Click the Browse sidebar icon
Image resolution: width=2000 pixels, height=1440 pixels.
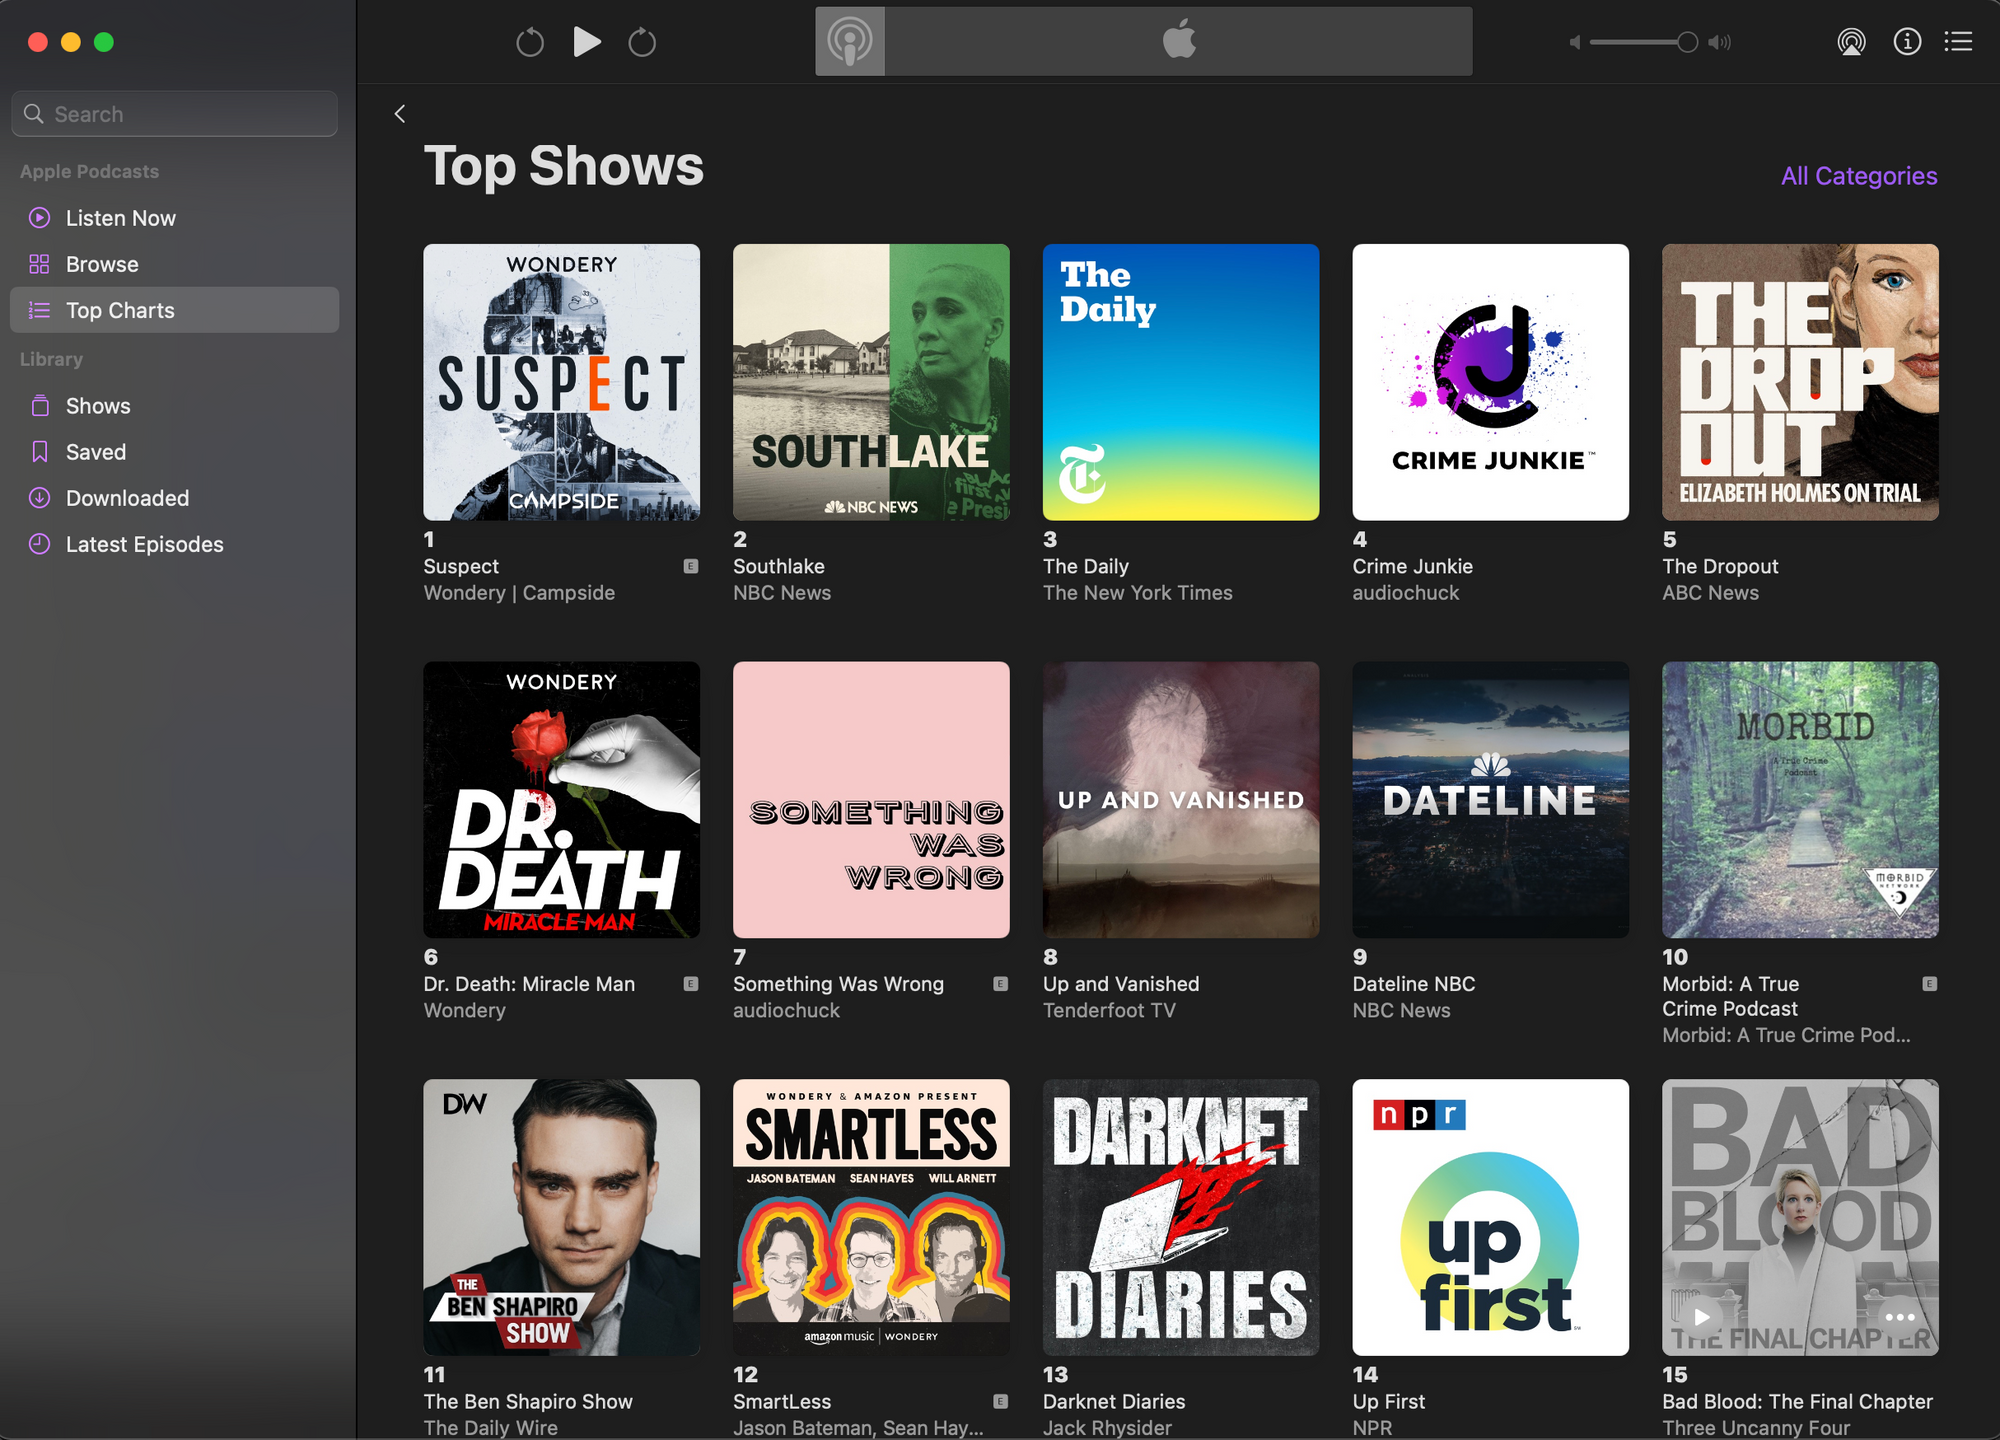pos(39,264)
